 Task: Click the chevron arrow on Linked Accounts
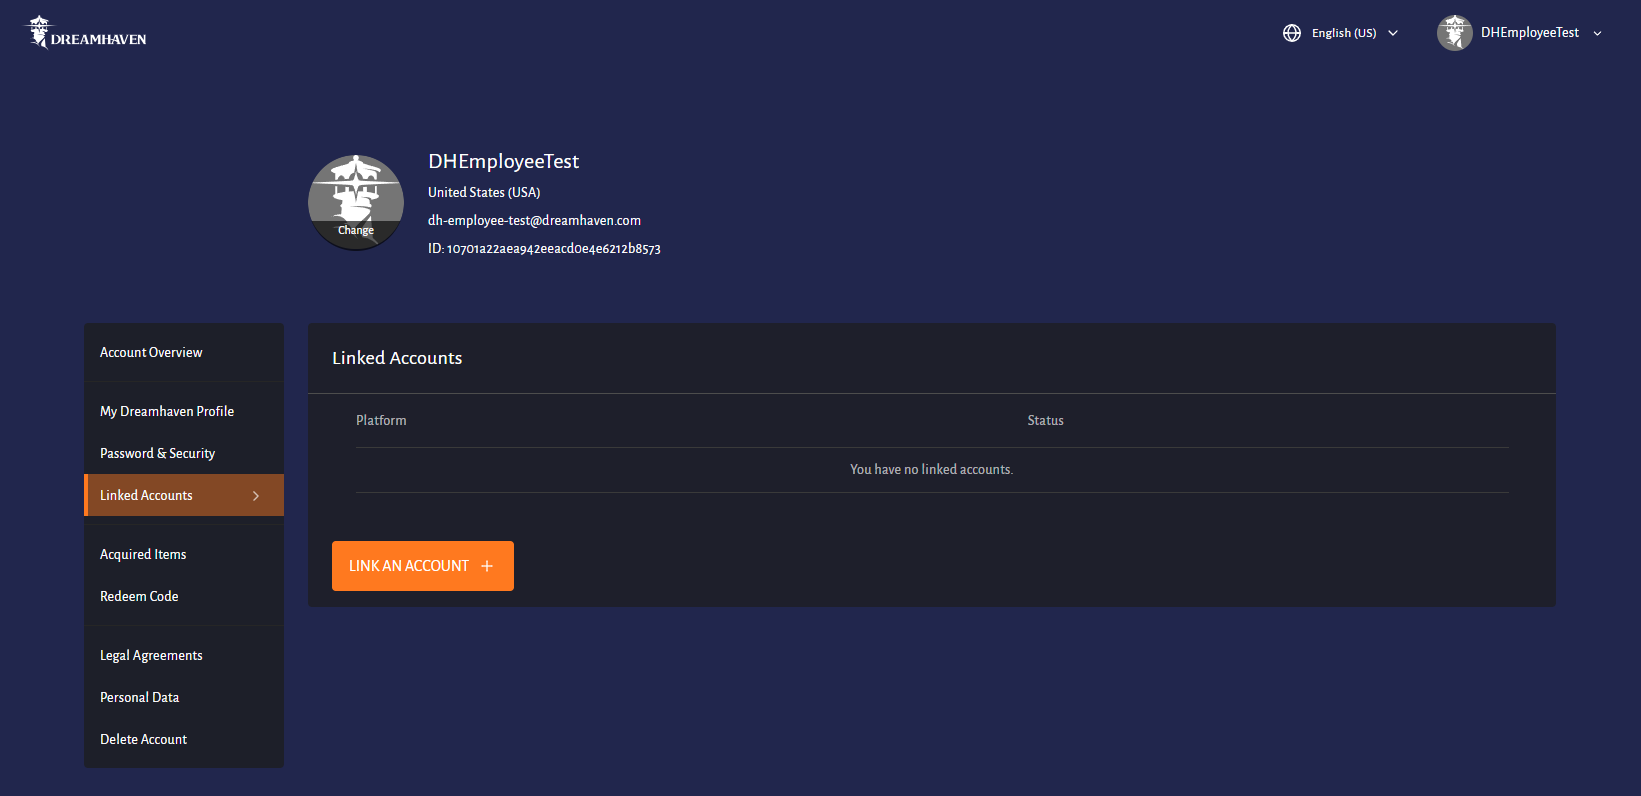pos(256,495)
